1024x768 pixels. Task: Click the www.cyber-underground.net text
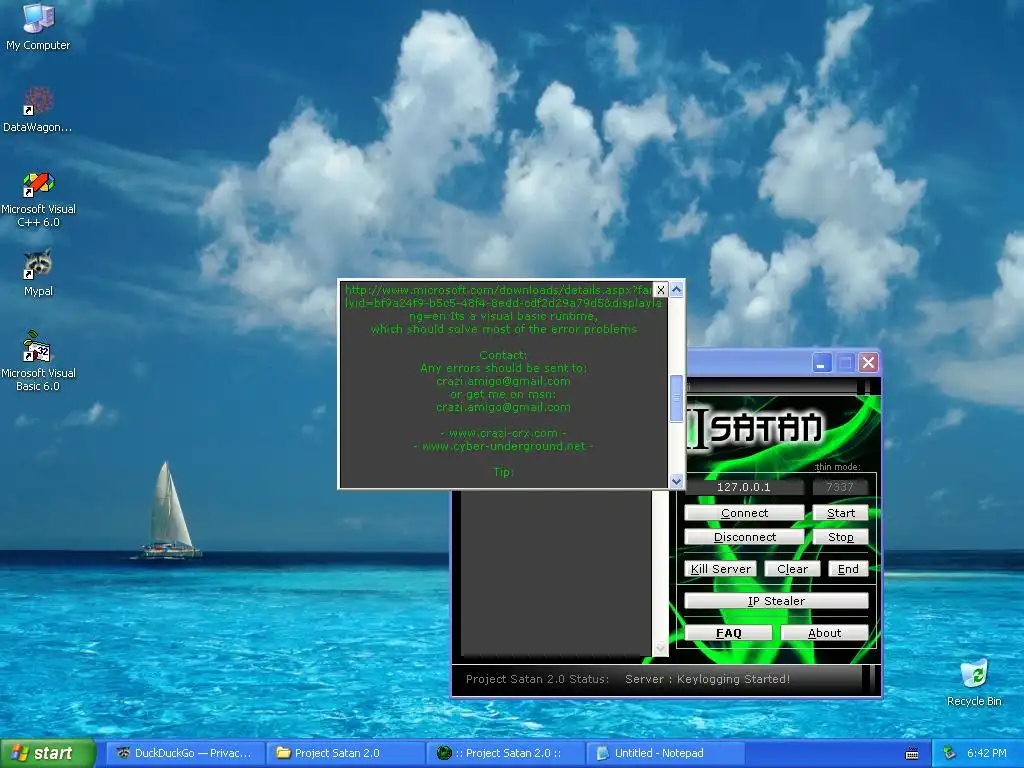(503, 446)
